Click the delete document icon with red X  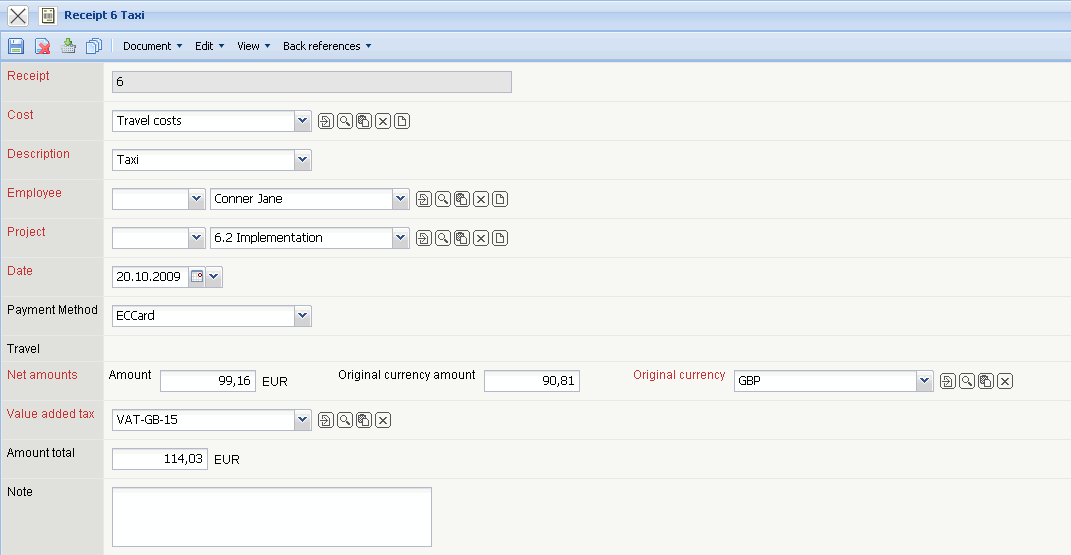[x=43, y=46]
